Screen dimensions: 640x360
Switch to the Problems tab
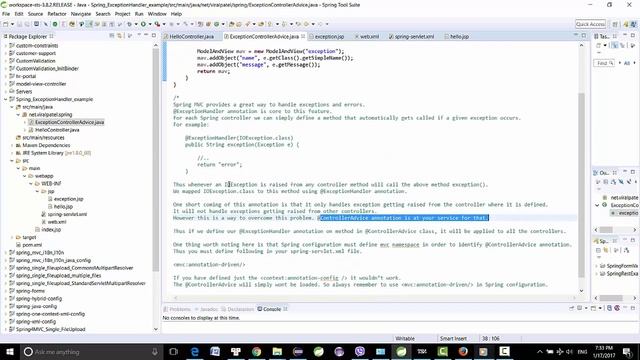click(x=177, y=309)
